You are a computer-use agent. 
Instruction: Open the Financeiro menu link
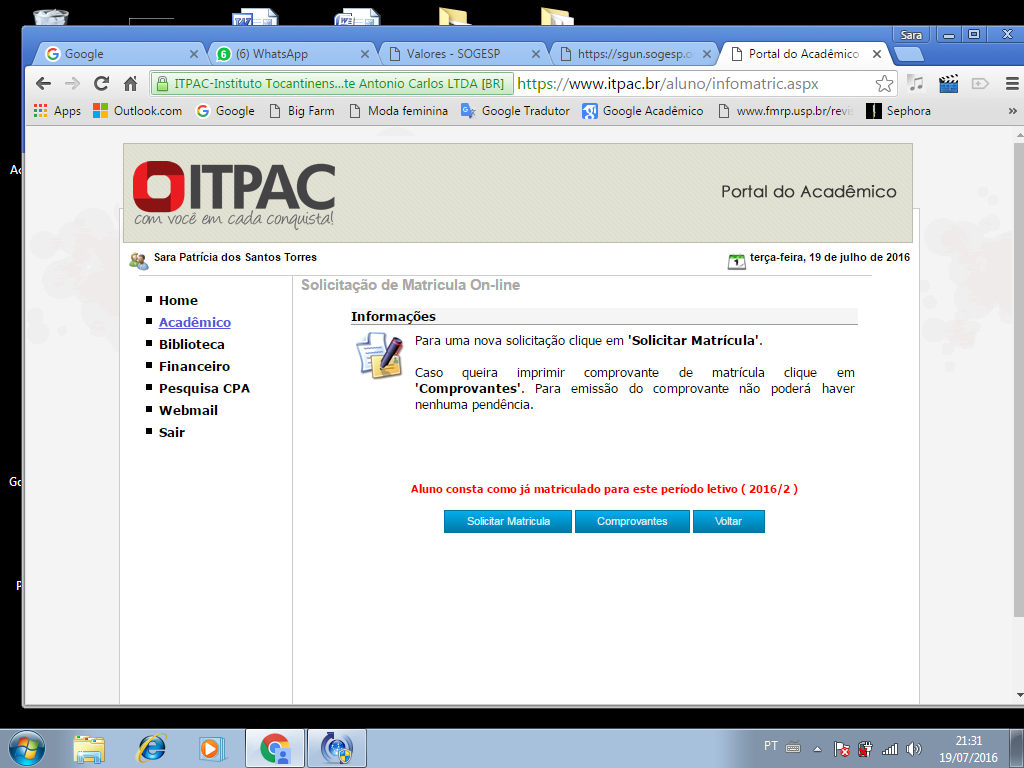point(194,367)
